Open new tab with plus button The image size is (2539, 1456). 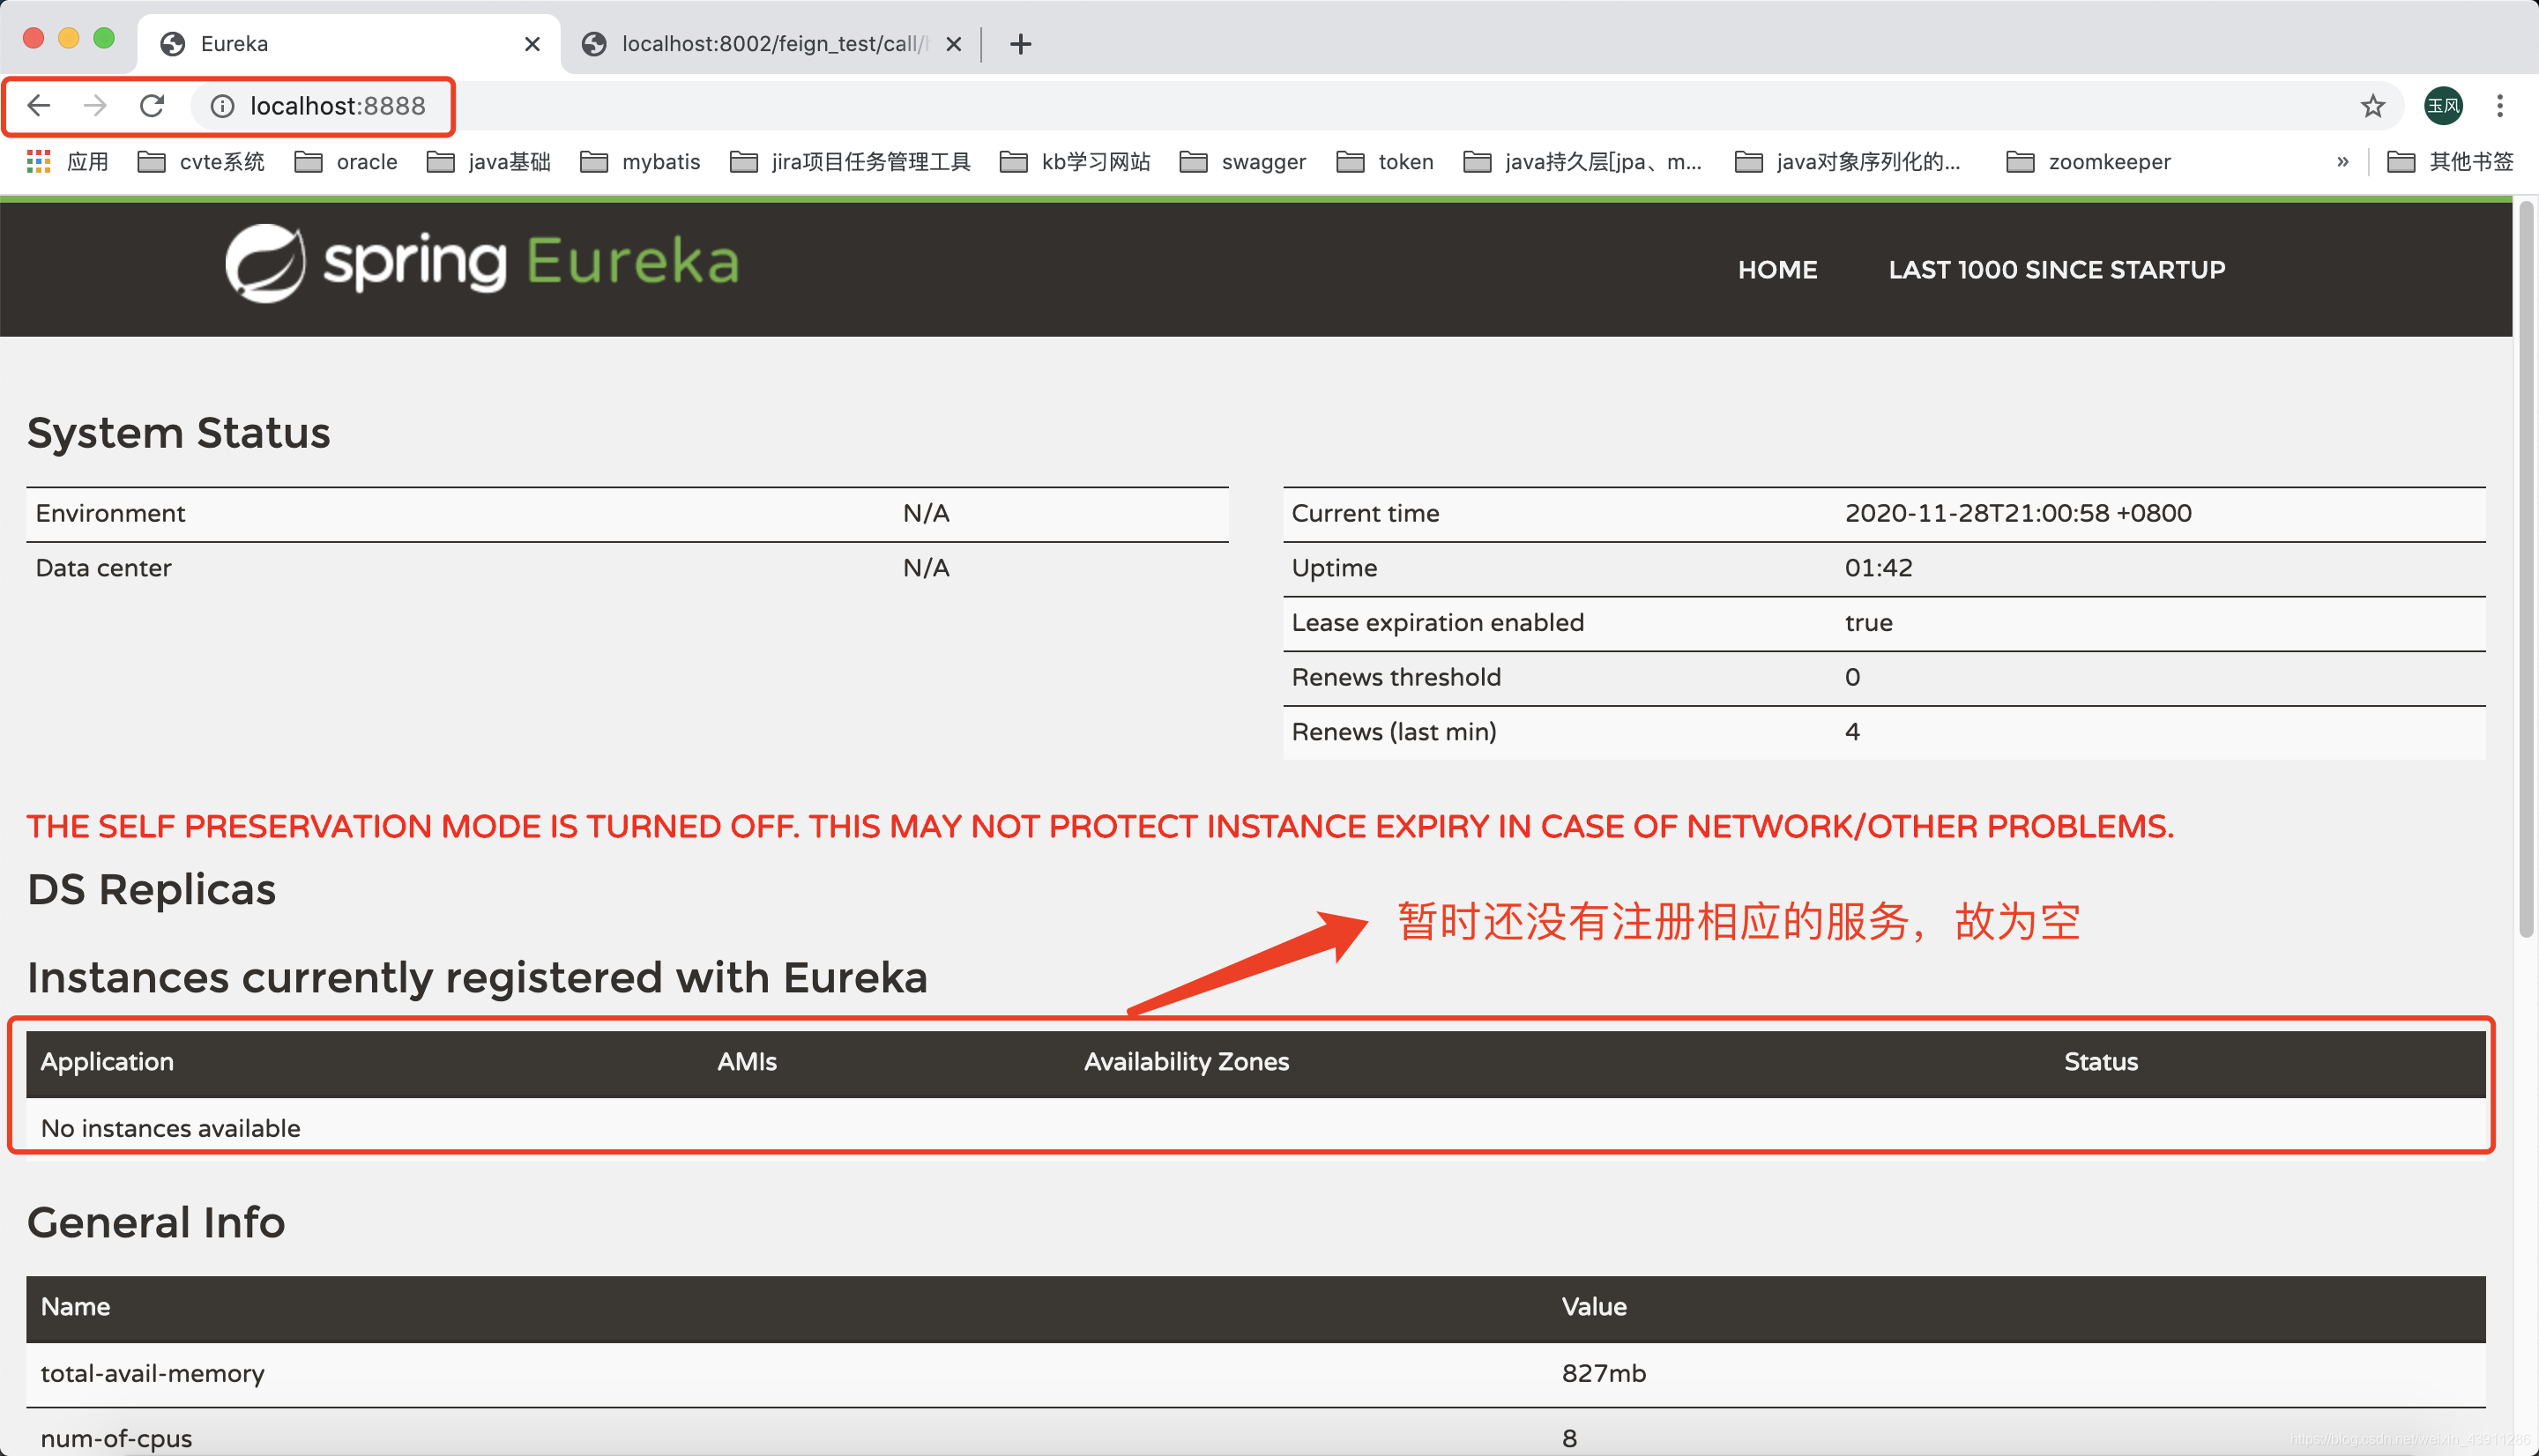1020,44
